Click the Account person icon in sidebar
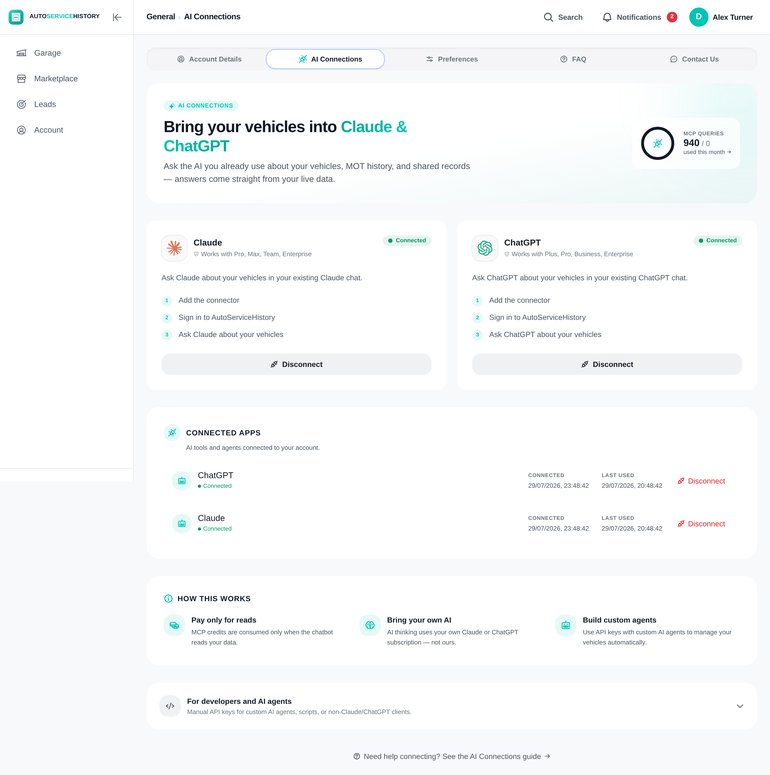Viewport: 770px width, 775px height. click(x=21, y=130)
